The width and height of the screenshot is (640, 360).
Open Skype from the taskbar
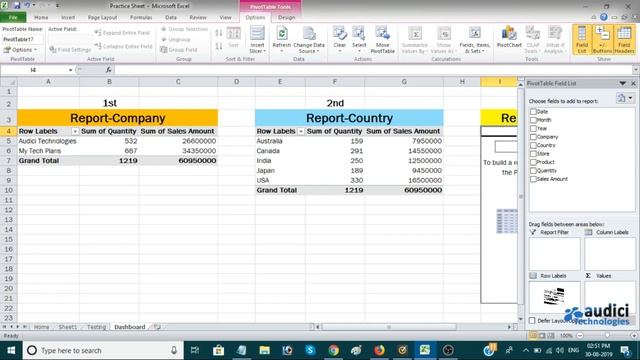click(310, 350)
